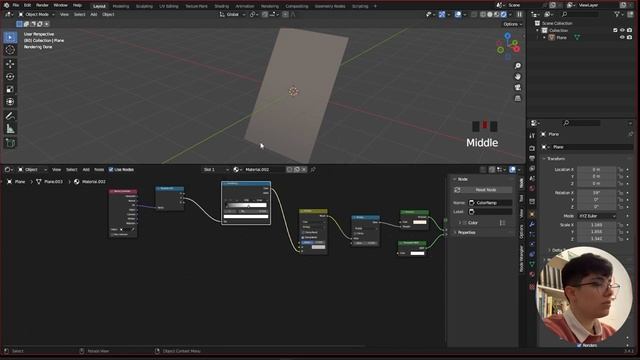Open the Window menu
Image resolution: width=640 pixels, height=360 pixels.
tap(60, 5)
